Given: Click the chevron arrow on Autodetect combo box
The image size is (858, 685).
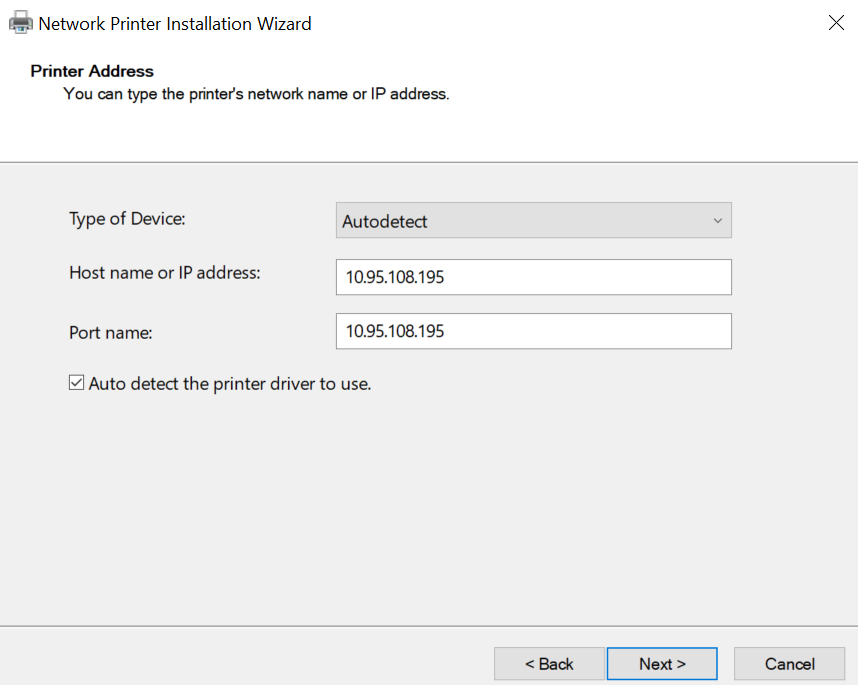Looking at the screenshot, I should pyautogui.click(x=717, y=221).
